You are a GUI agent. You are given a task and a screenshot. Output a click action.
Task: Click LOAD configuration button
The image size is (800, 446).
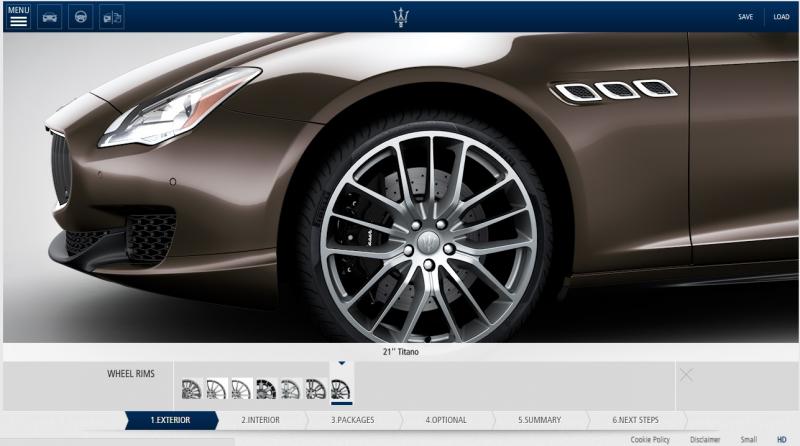tap(781, 17)
